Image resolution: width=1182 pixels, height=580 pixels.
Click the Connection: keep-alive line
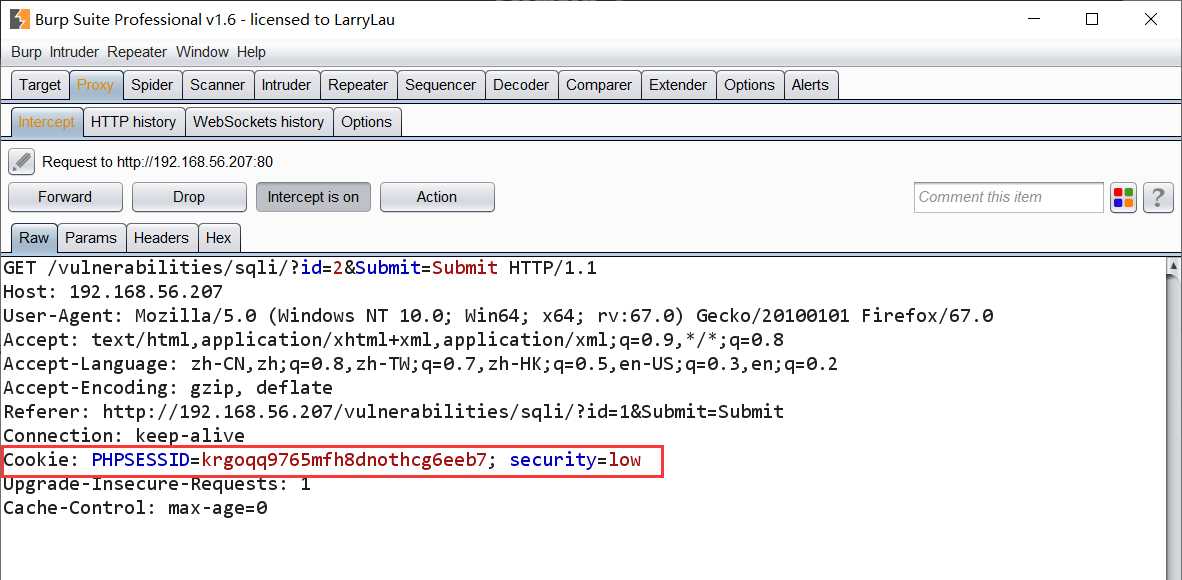(x=124, y=436)
